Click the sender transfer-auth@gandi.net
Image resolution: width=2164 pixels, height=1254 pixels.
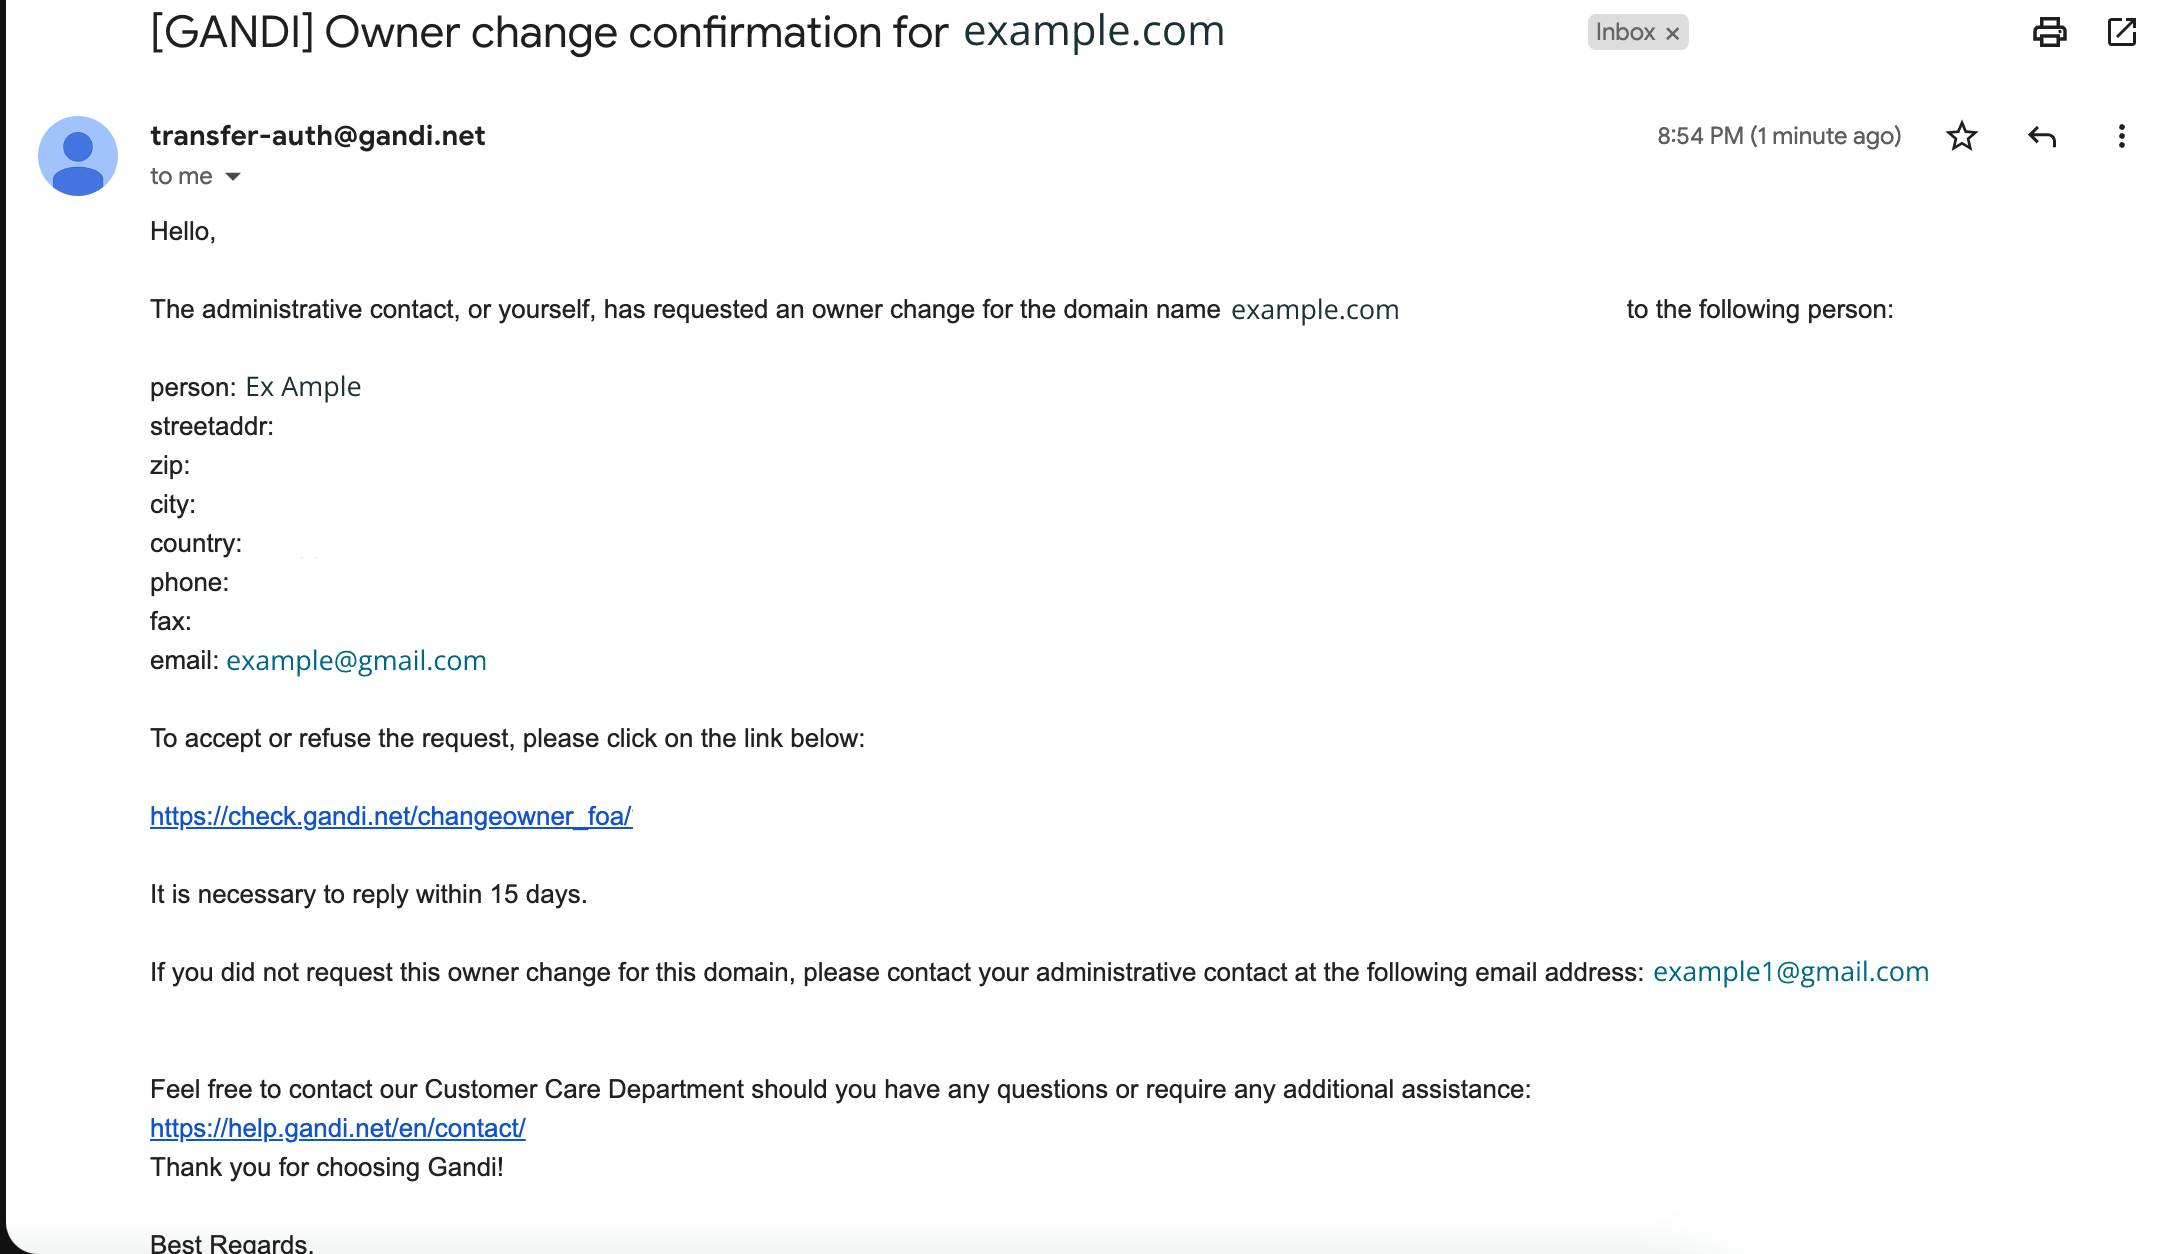pos(318,136)
